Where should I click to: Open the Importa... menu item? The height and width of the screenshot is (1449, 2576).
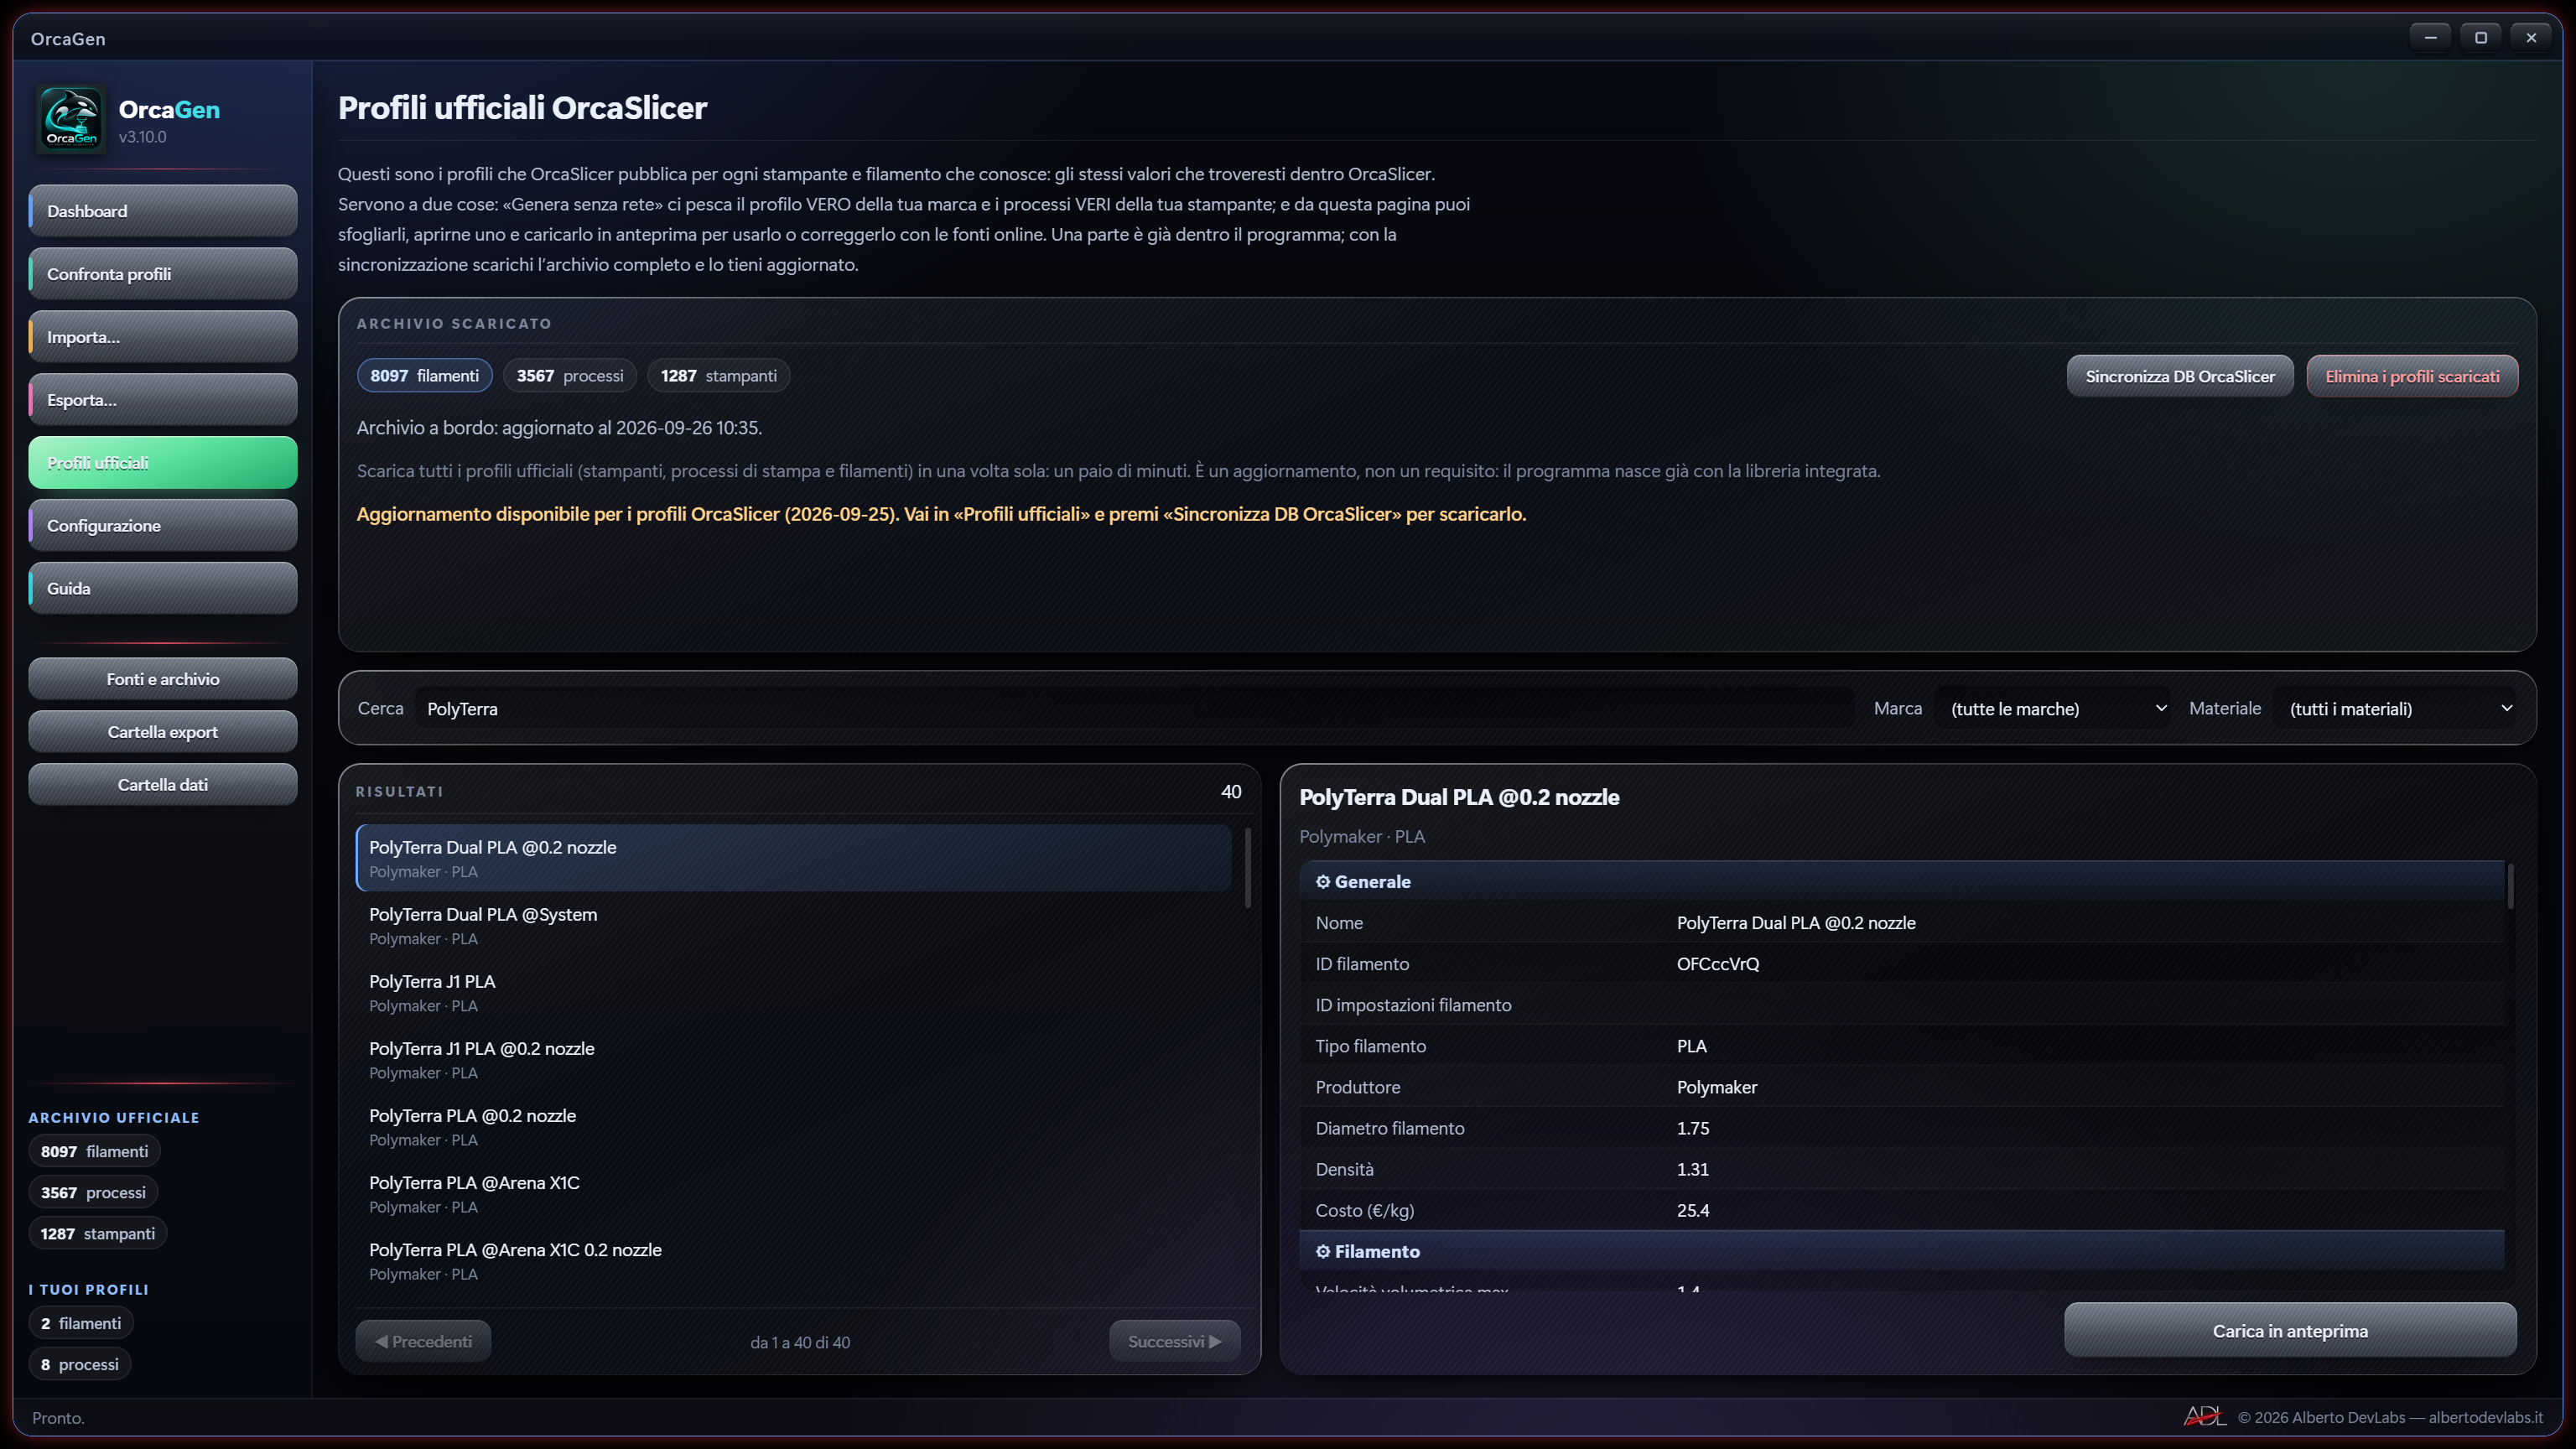tap(163, 337)
